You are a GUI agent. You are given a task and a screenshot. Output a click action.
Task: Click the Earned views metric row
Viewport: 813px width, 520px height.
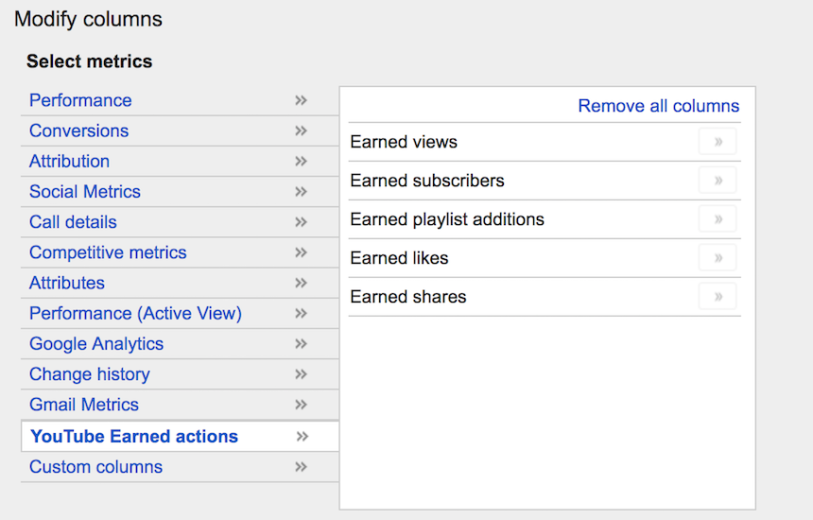tap(544, 142)
